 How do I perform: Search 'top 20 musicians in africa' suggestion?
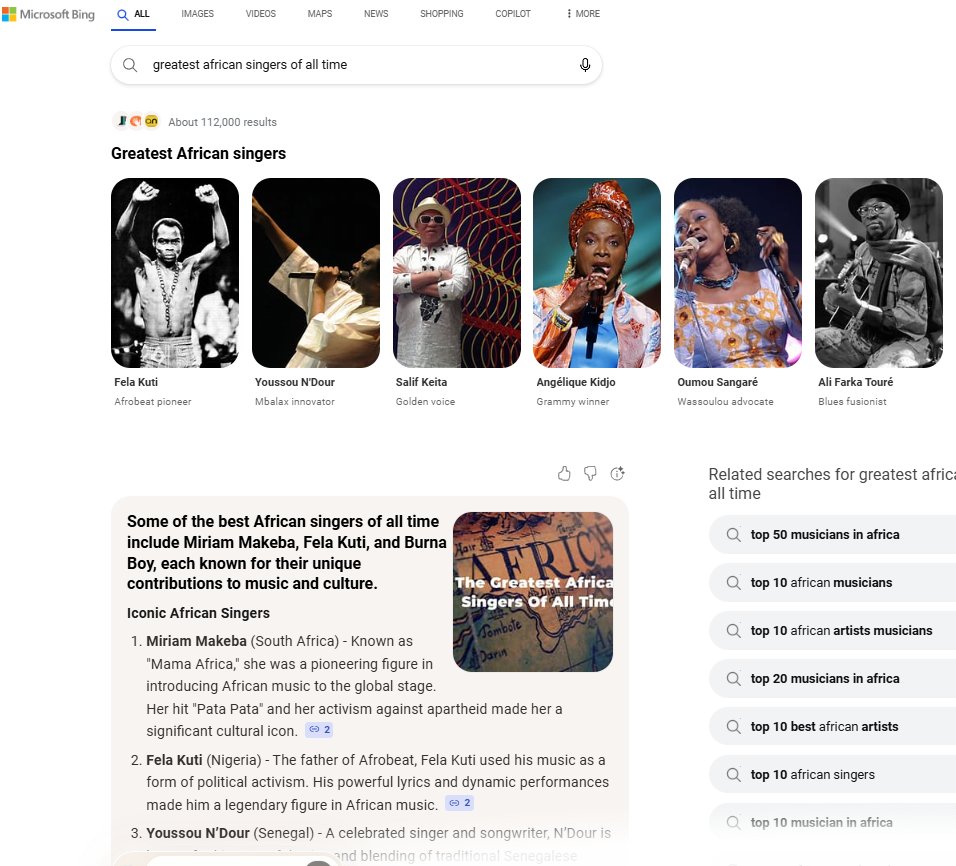(832, 679)
